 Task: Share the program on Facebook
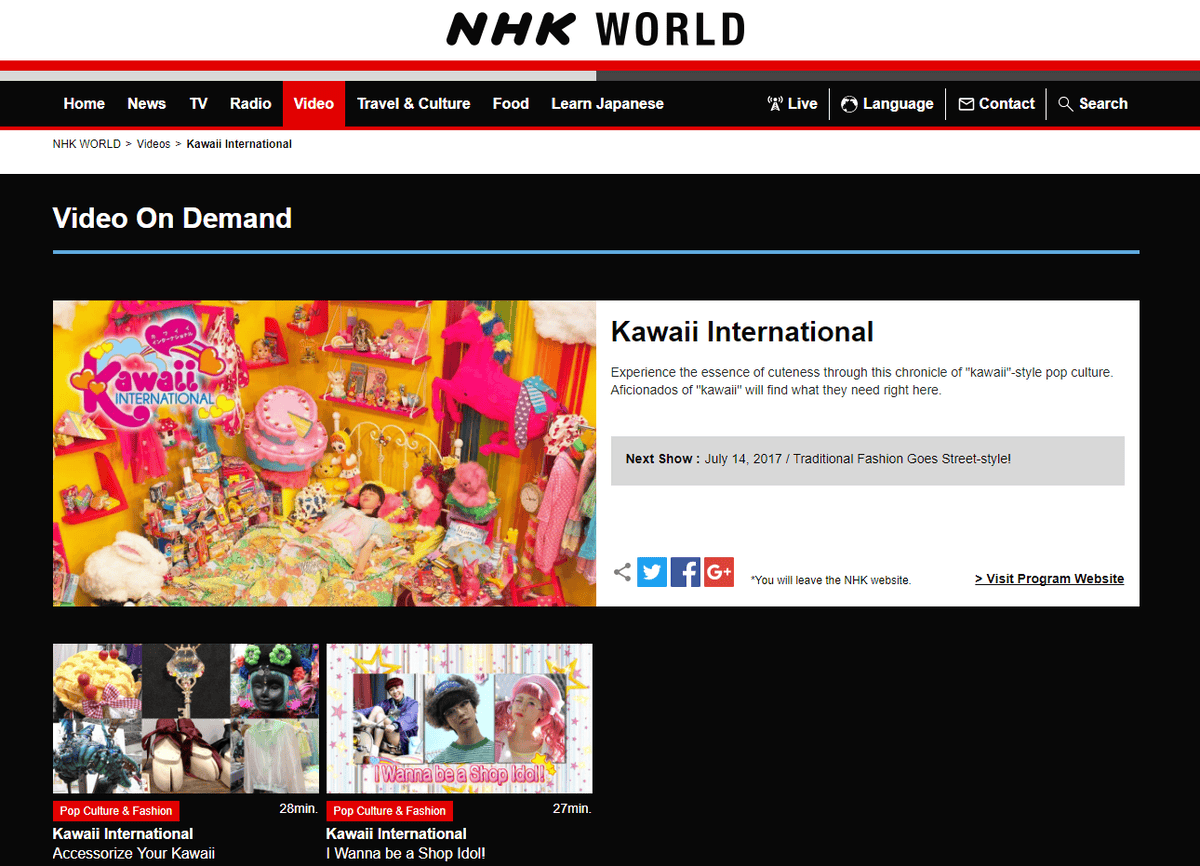tap(685, 572)
